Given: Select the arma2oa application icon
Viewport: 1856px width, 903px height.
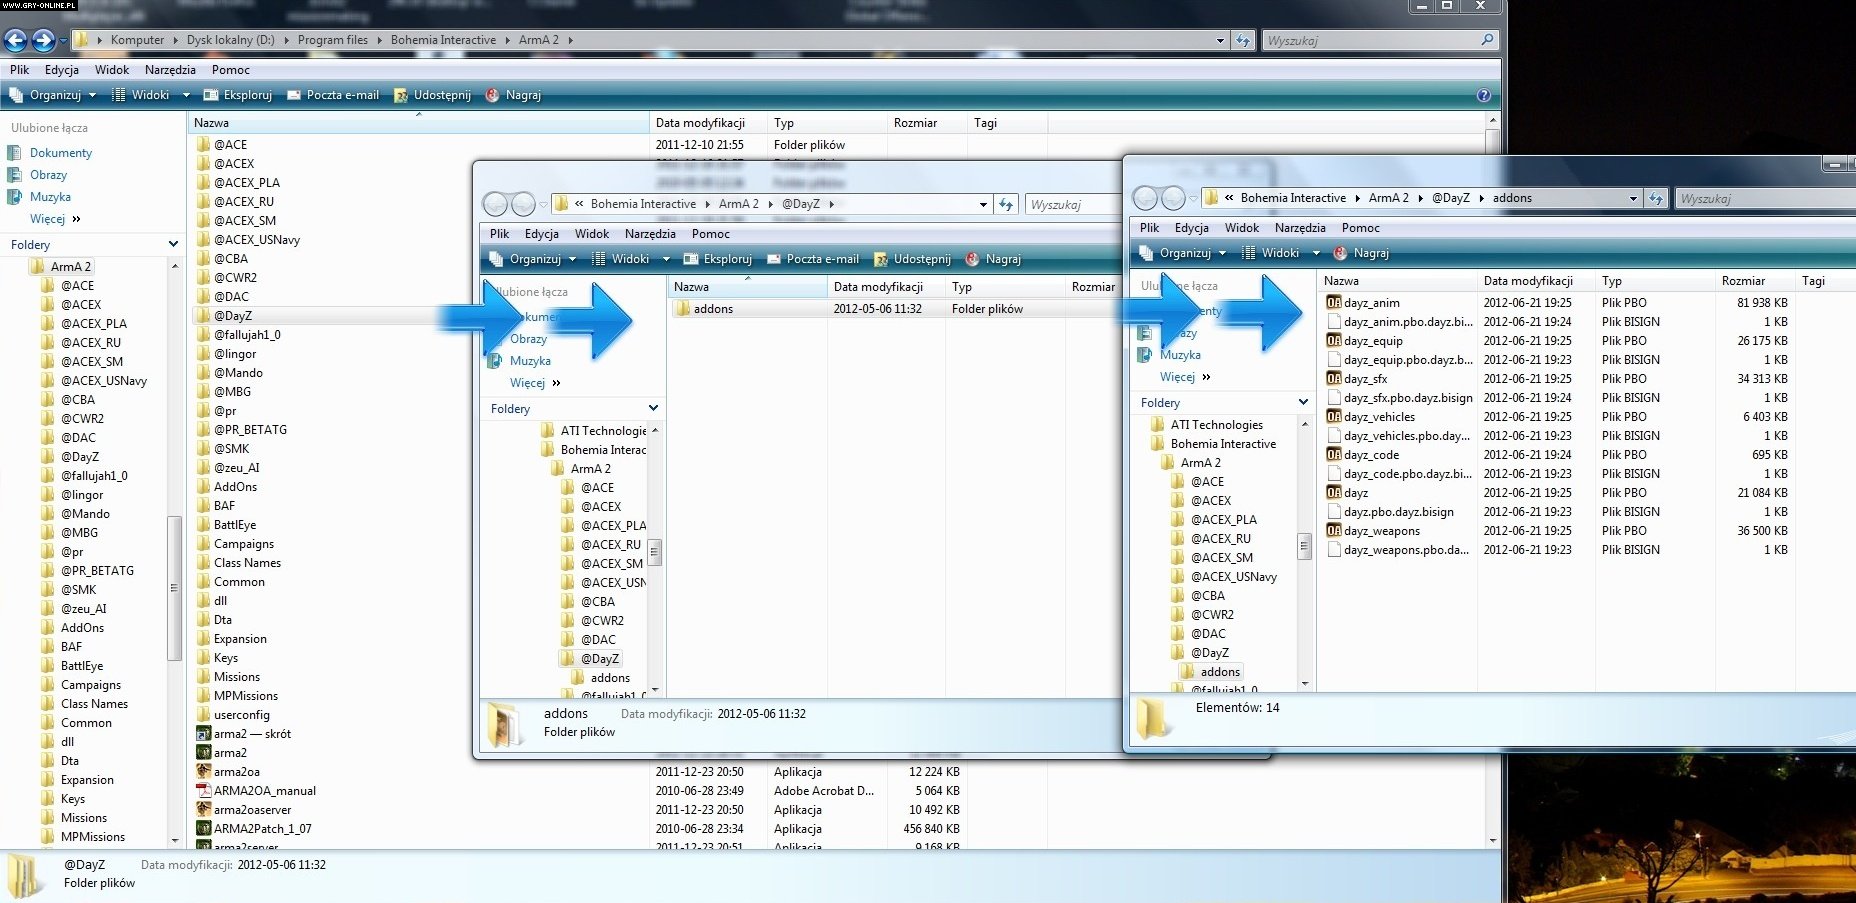Looking at the screenshot, I should coord(204,772).
